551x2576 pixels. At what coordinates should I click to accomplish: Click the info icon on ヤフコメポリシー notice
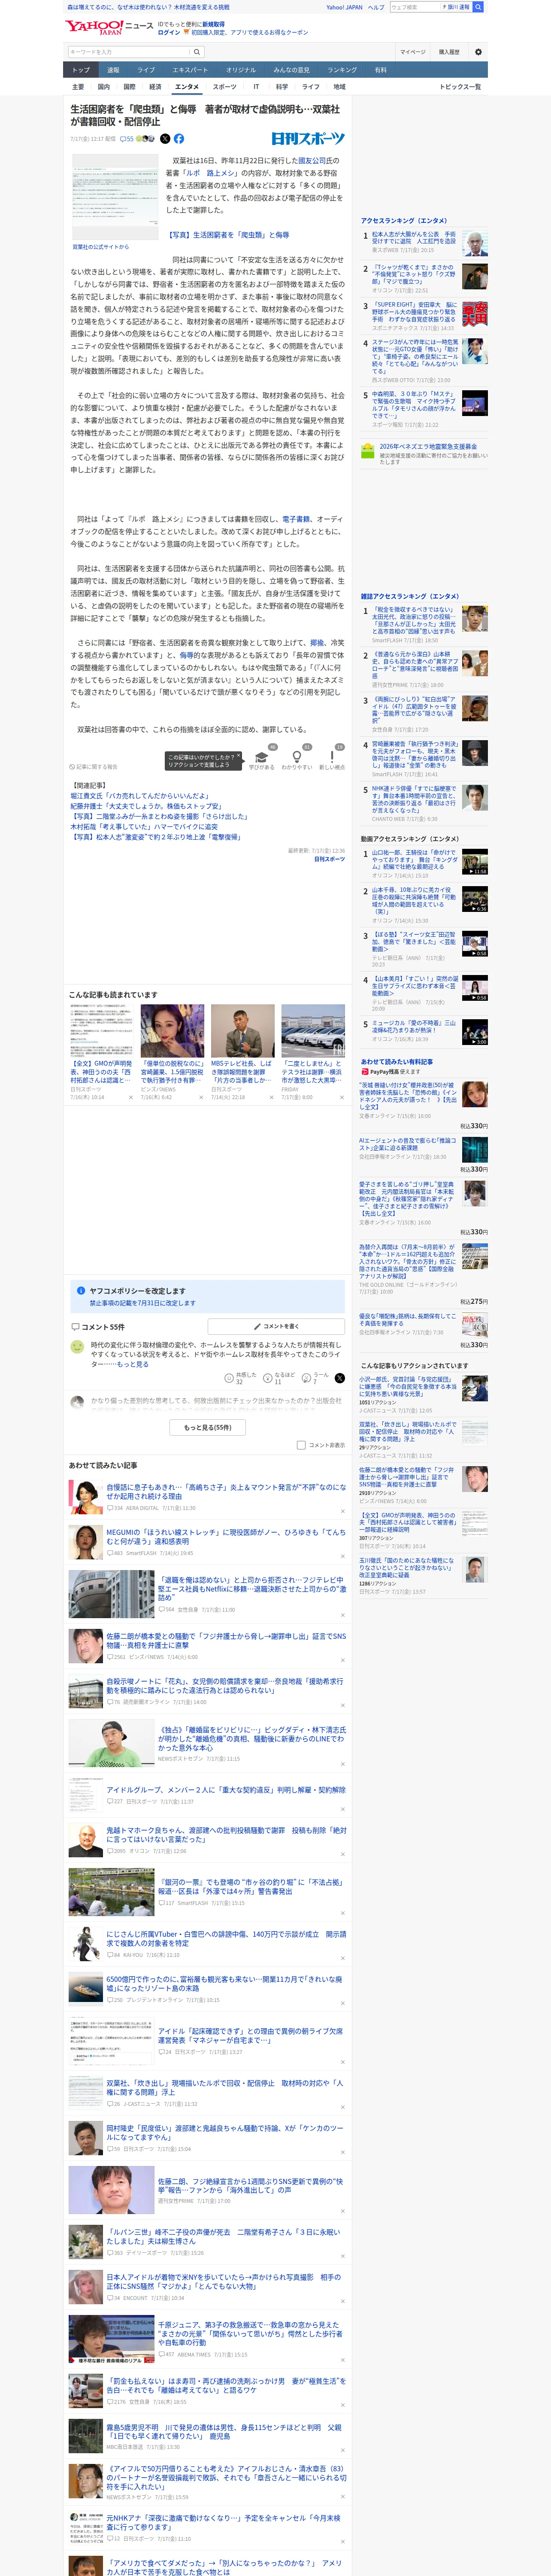click(81, 1290)
